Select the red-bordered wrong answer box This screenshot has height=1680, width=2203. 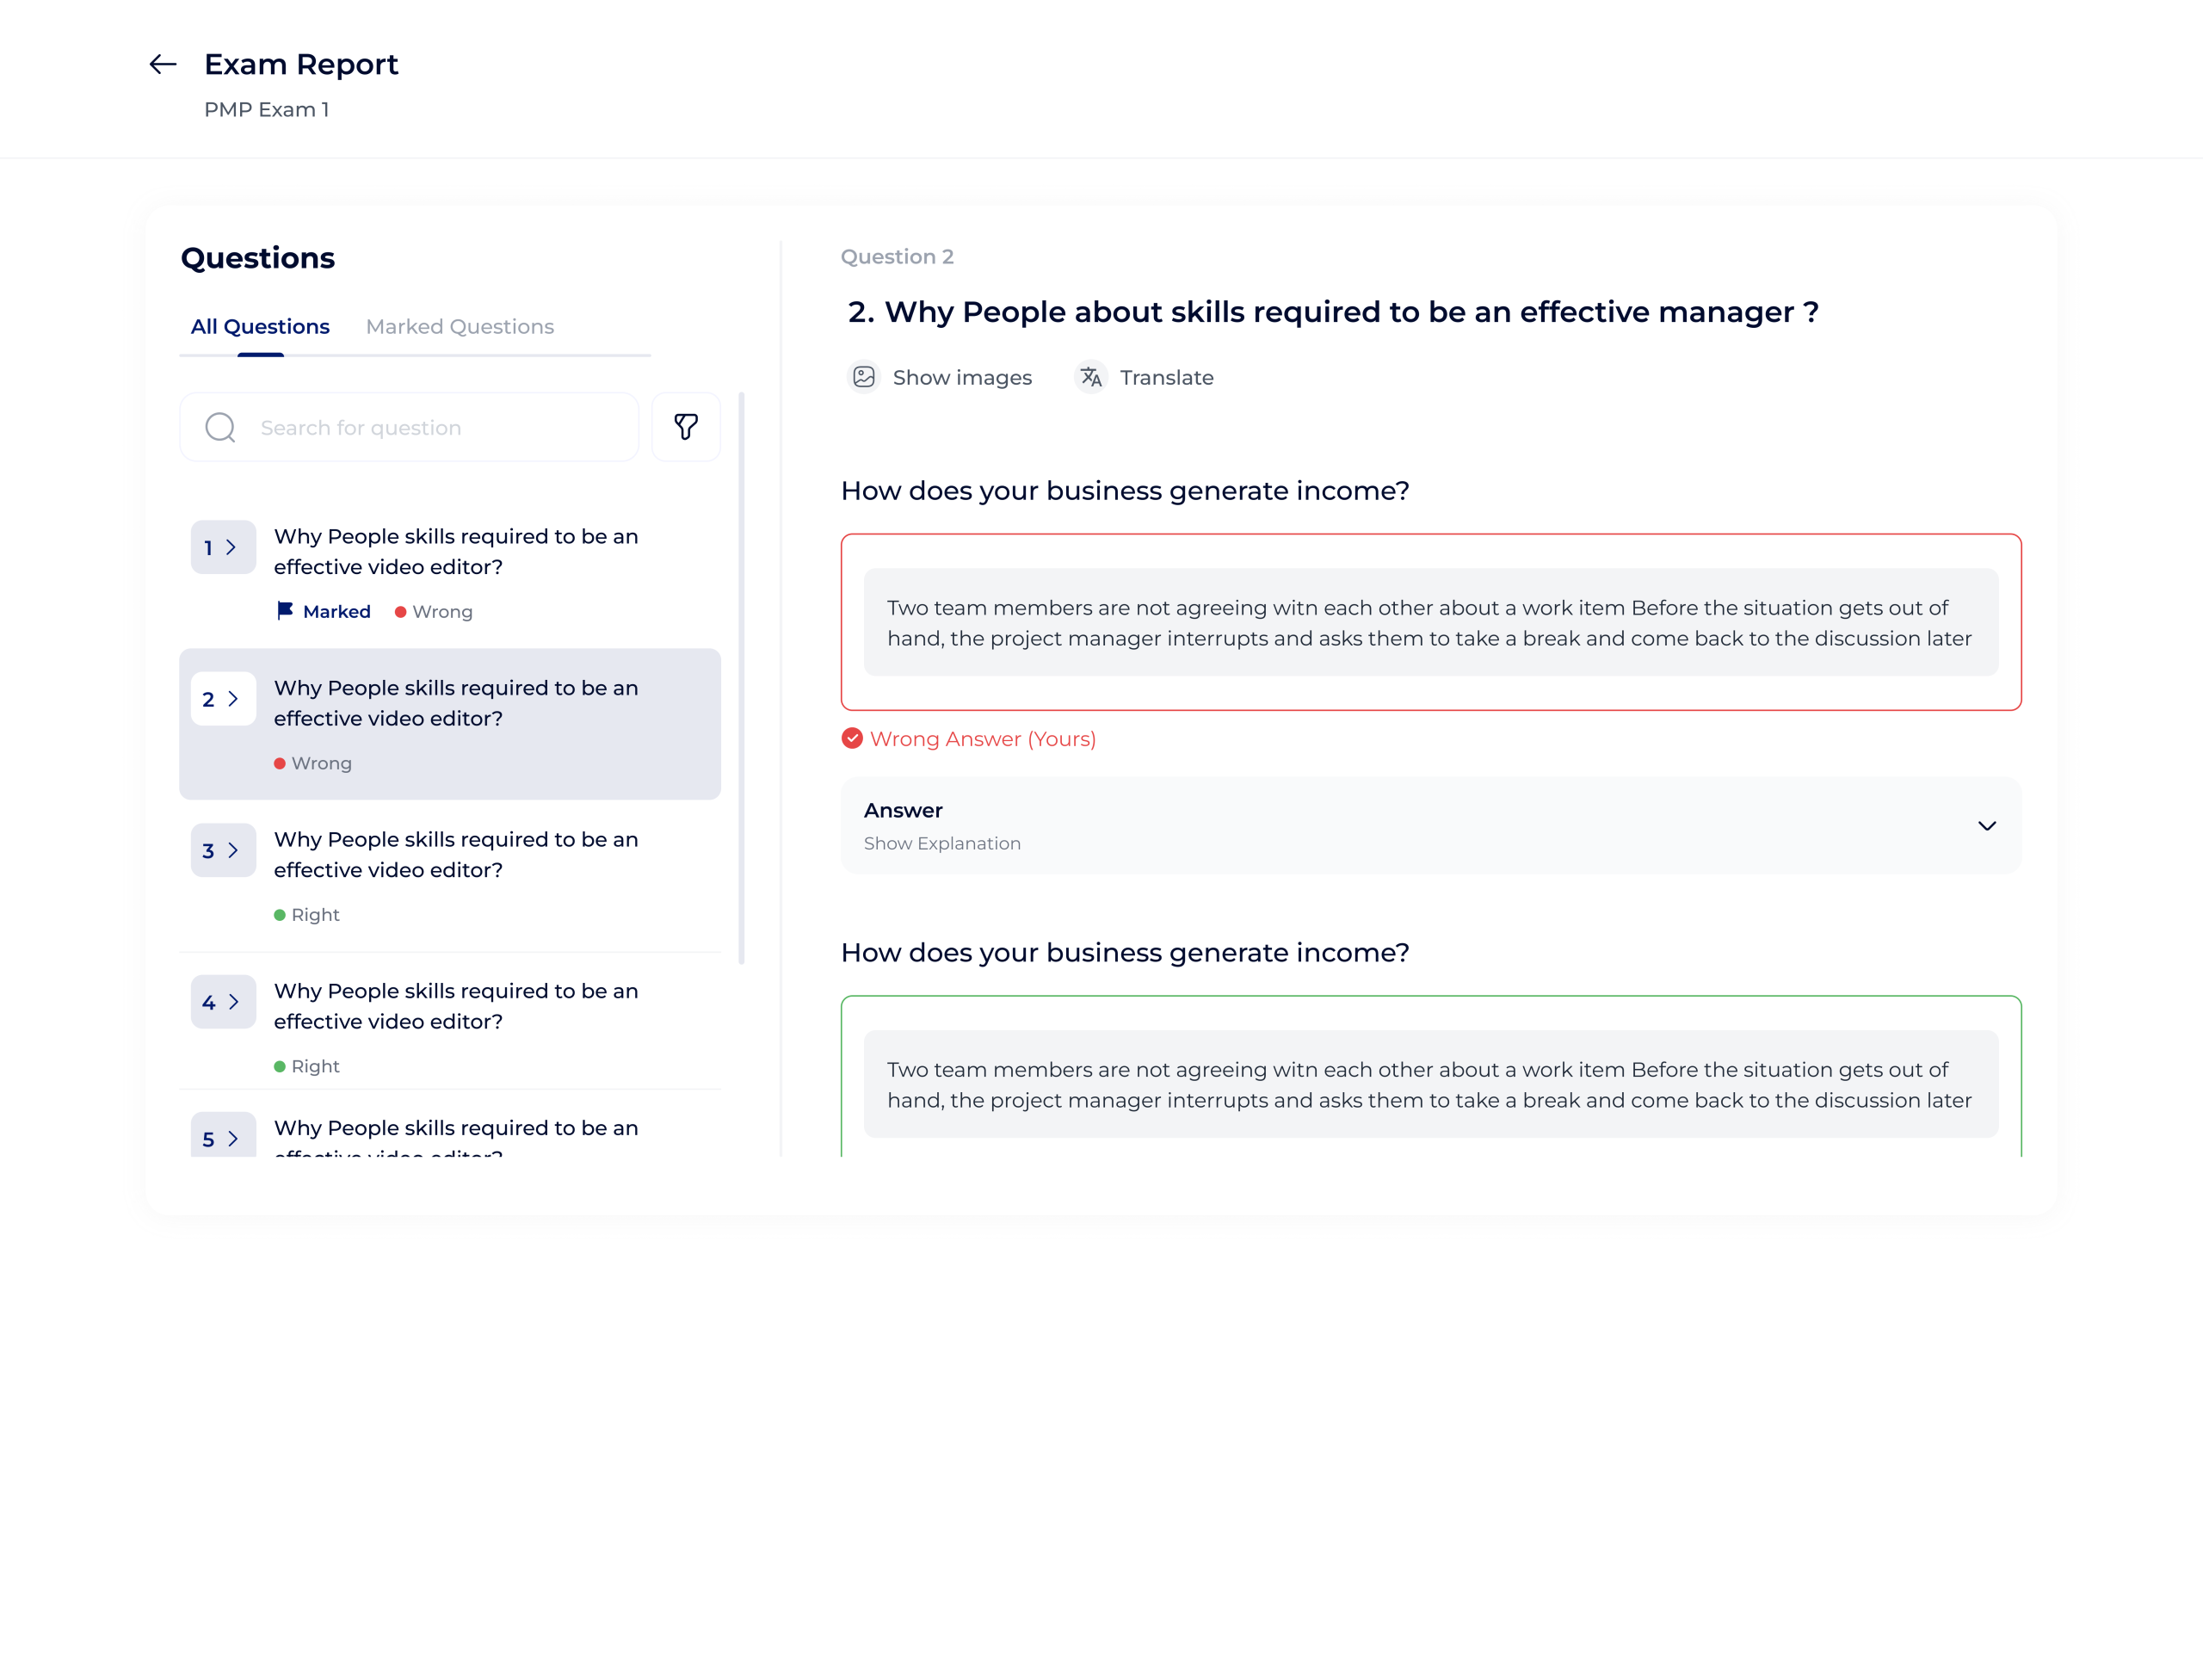(x=1430, y=622)
